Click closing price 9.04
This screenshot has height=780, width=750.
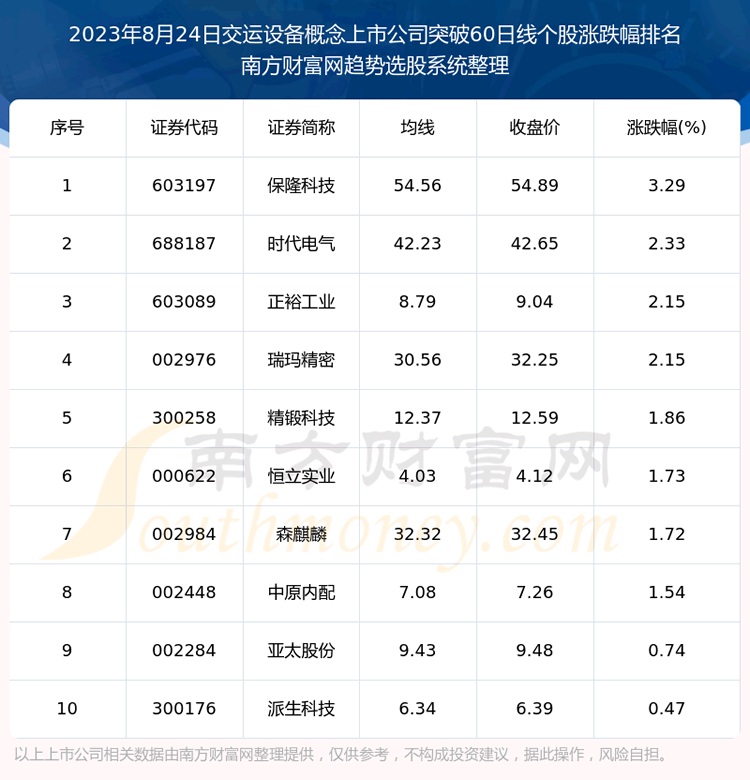pyautogui.click(x=535, y=302)
